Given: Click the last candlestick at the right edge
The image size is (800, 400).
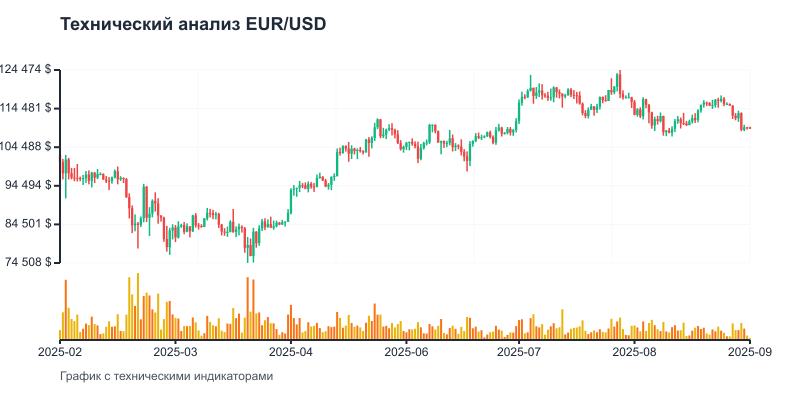Looking at the screenshot, I should pos(749,128).
